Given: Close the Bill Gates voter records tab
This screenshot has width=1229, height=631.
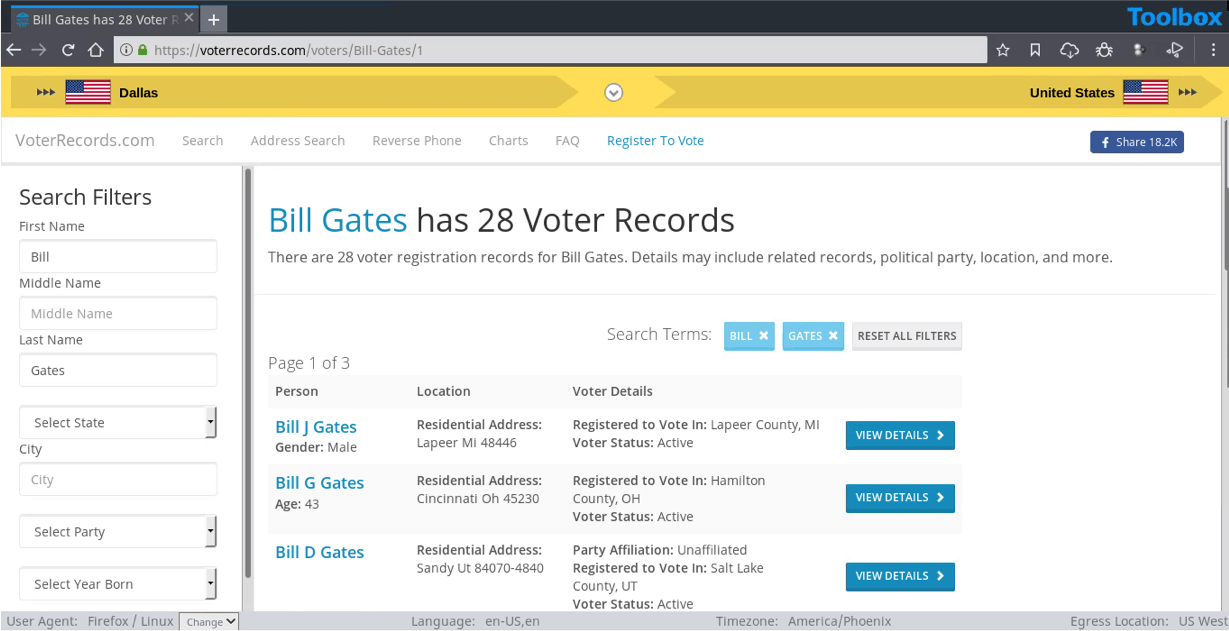Looking at the screenshot, I should point(189,18).
